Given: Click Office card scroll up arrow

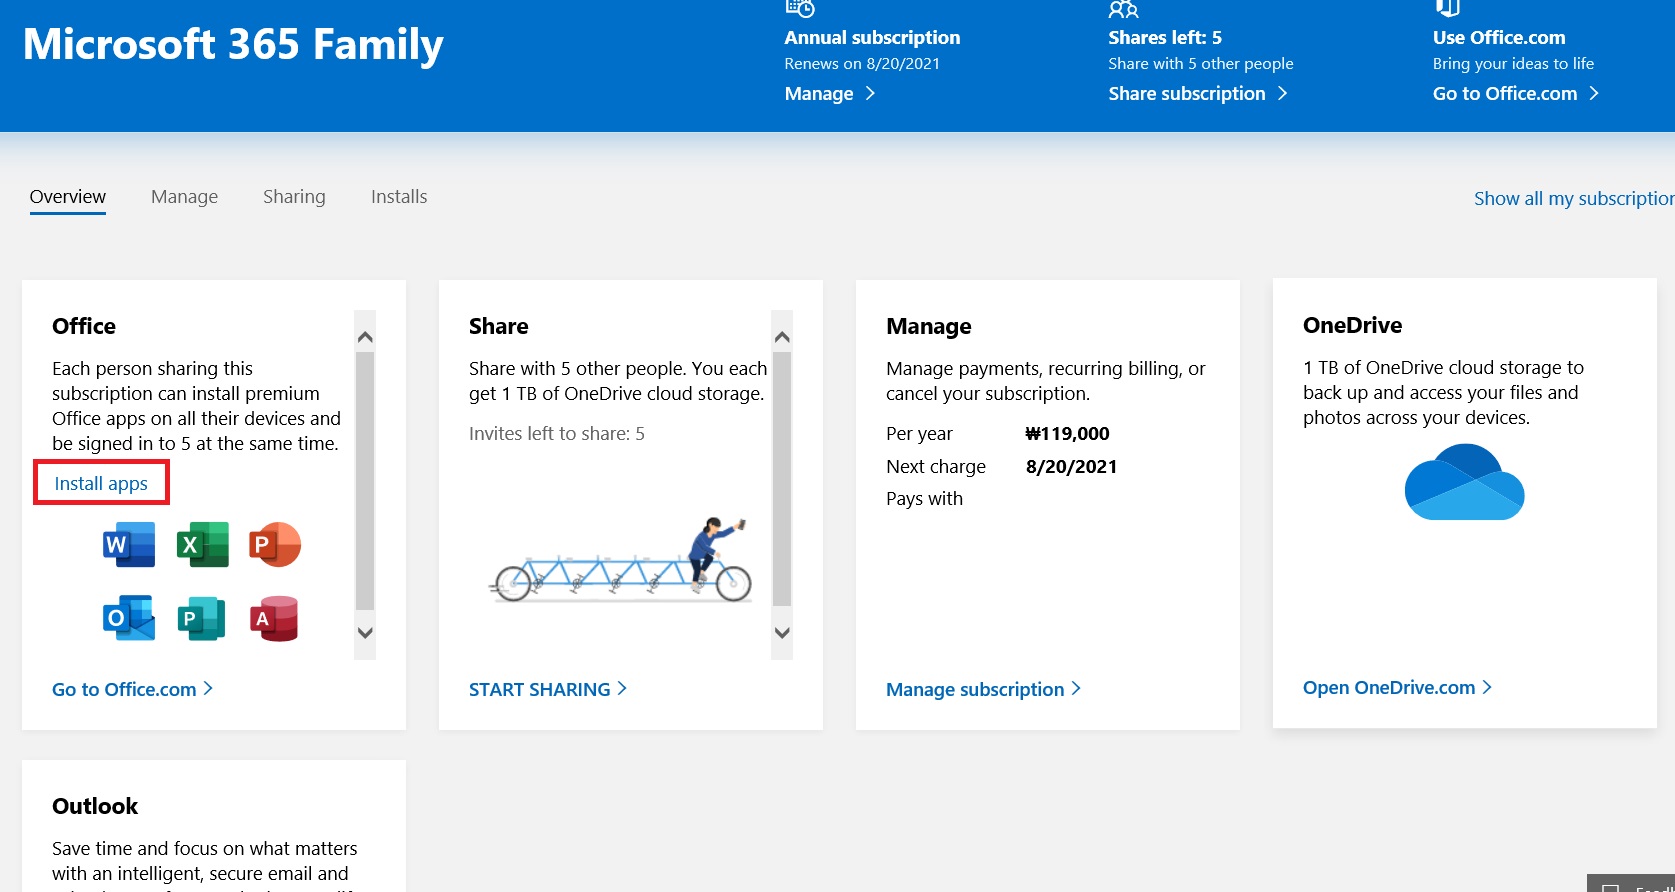Looking at the screenshot, I should click(x=365, y=337).
